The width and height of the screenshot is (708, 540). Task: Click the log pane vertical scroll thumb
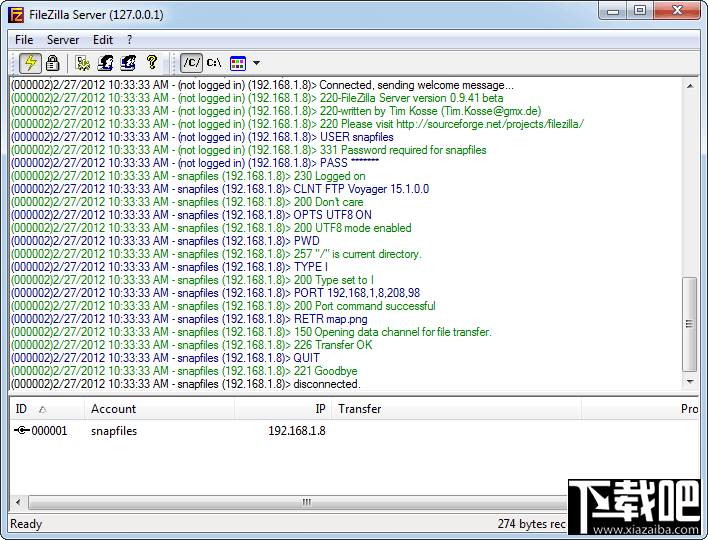click(689, 324)
